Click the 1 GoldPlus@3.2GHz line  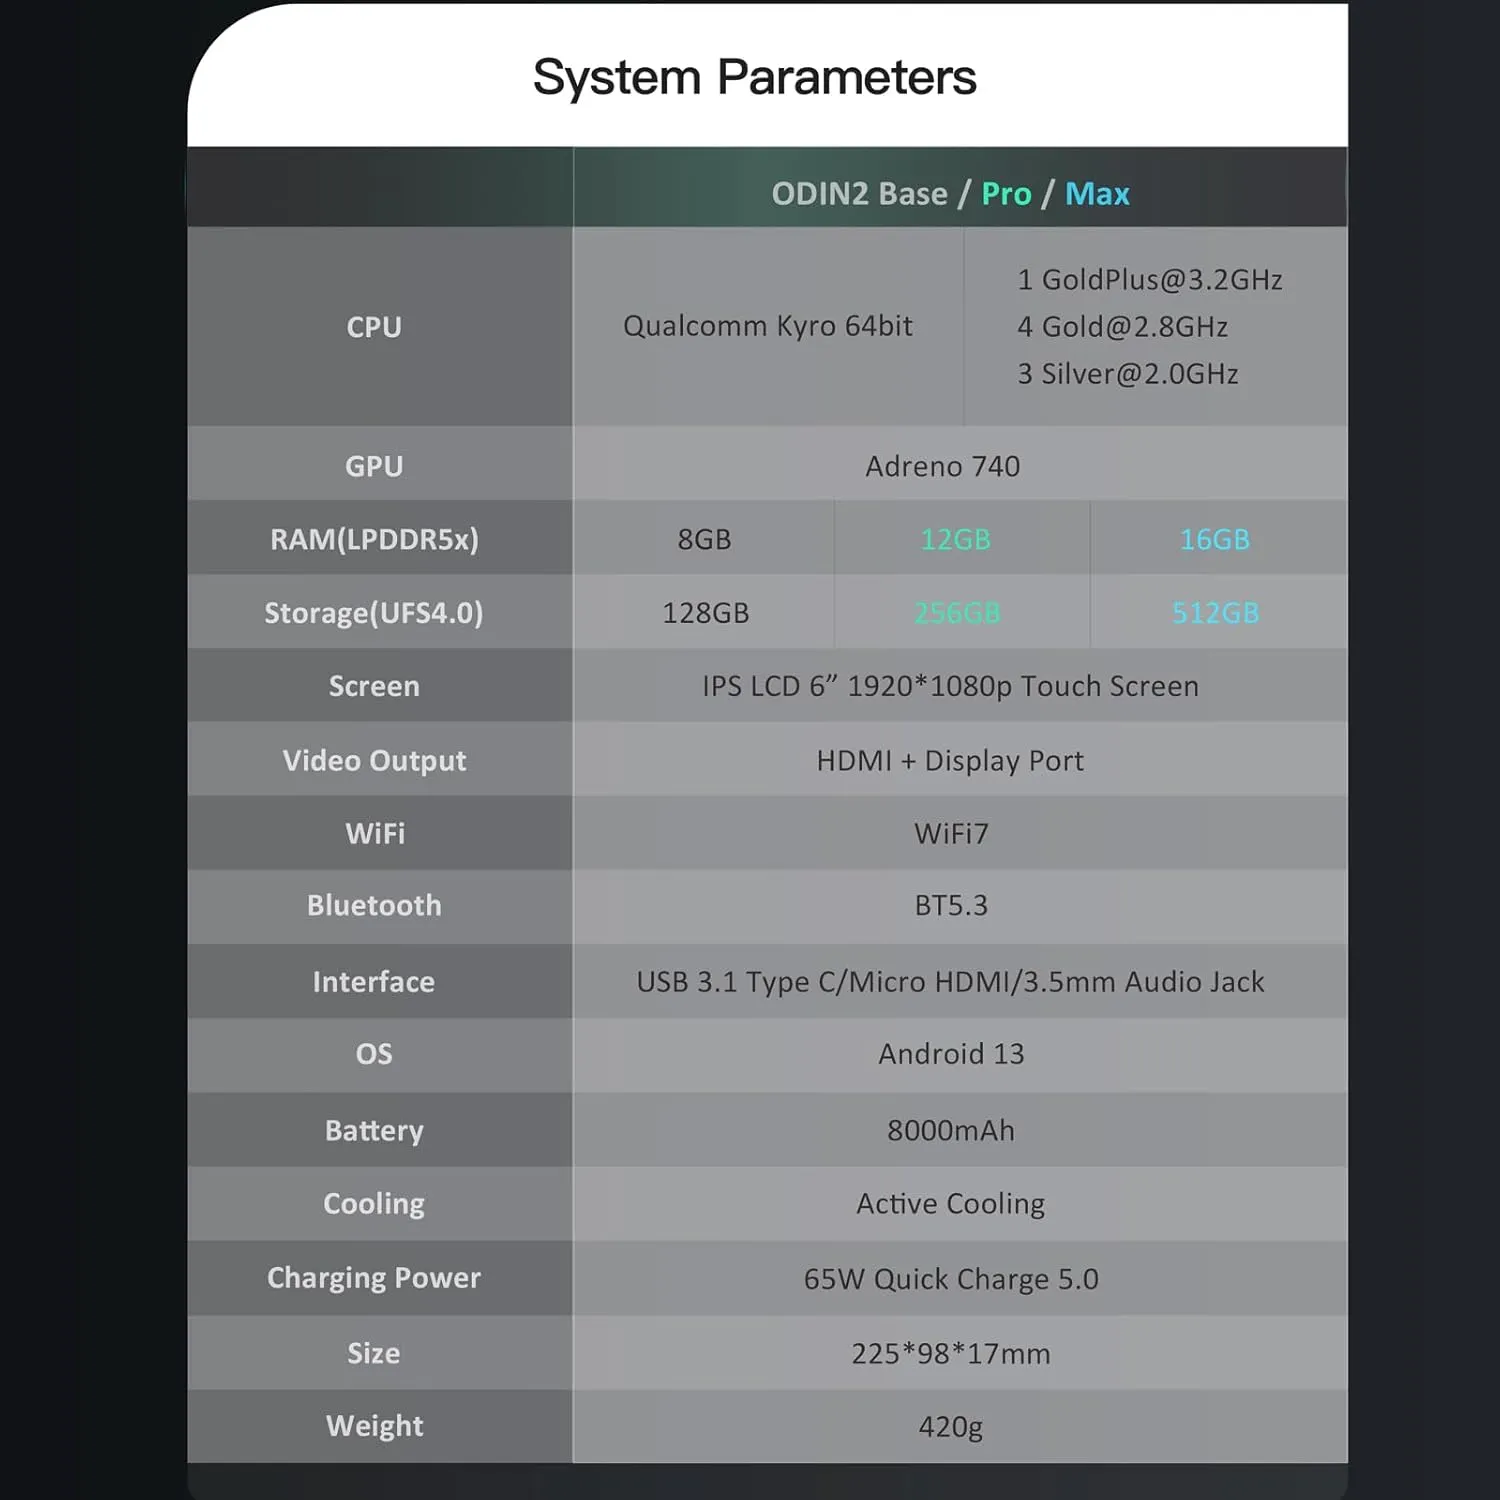1149,280
